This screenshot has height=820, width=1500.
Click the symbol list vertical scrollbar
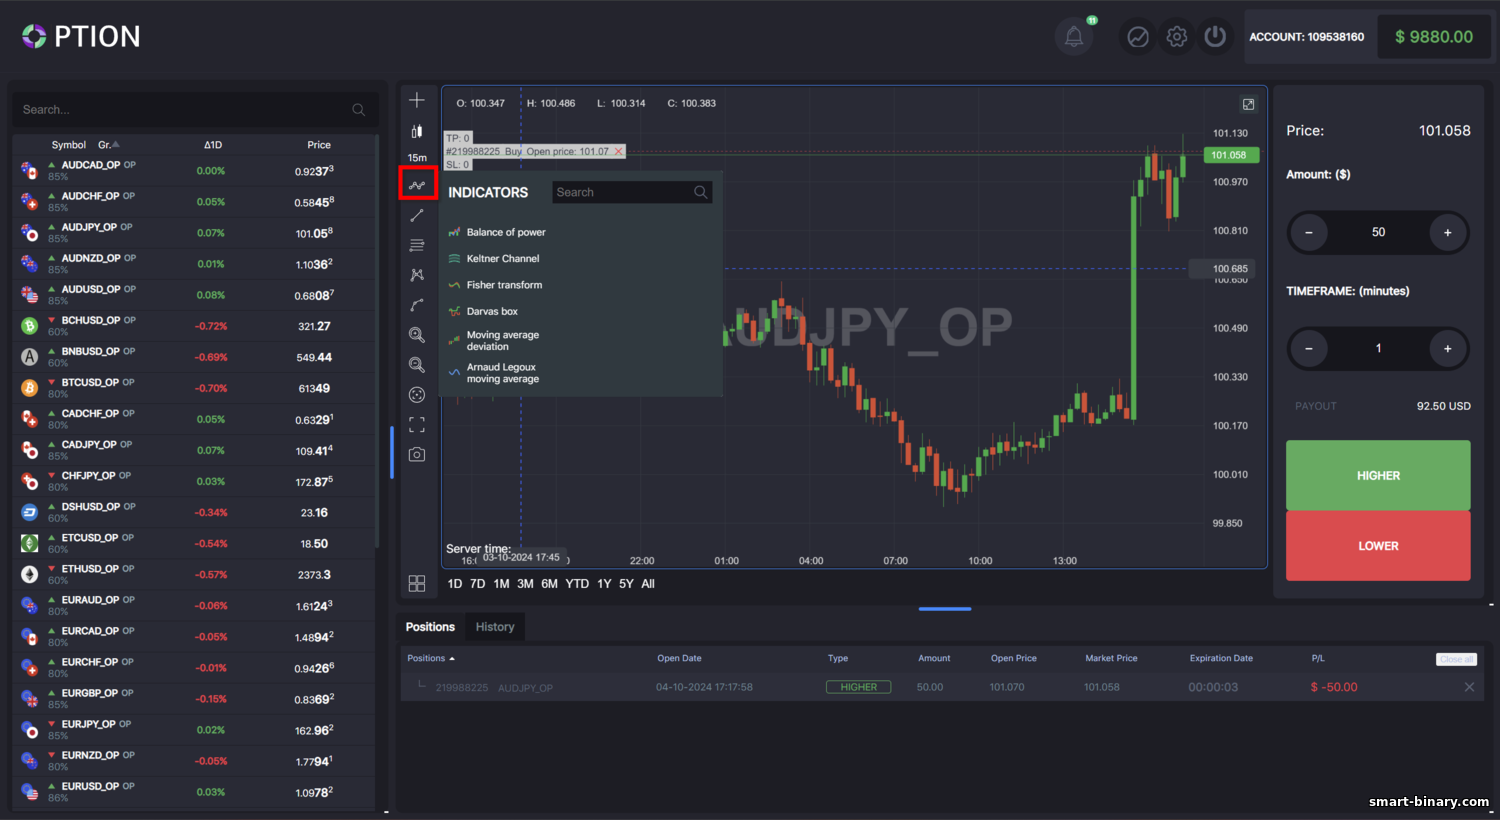378,340
